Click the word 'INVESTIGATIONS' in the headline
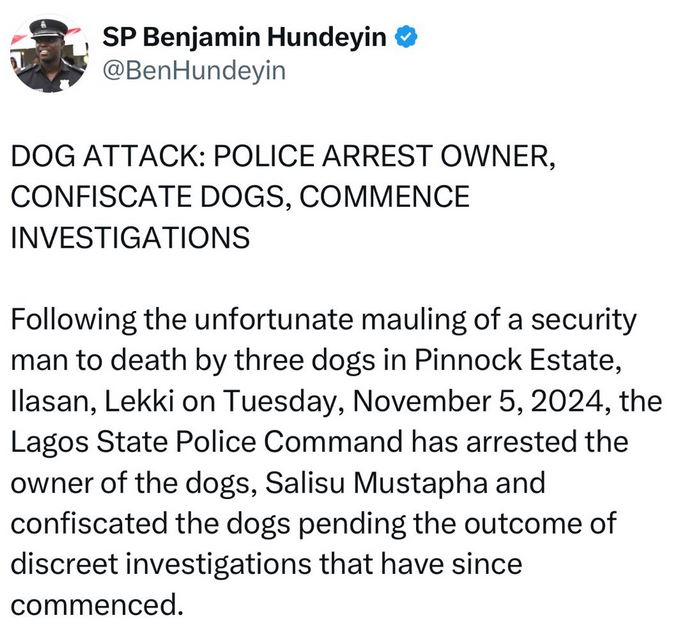Image resolution: width=675 pixels, height=629 pixels. 130,237
